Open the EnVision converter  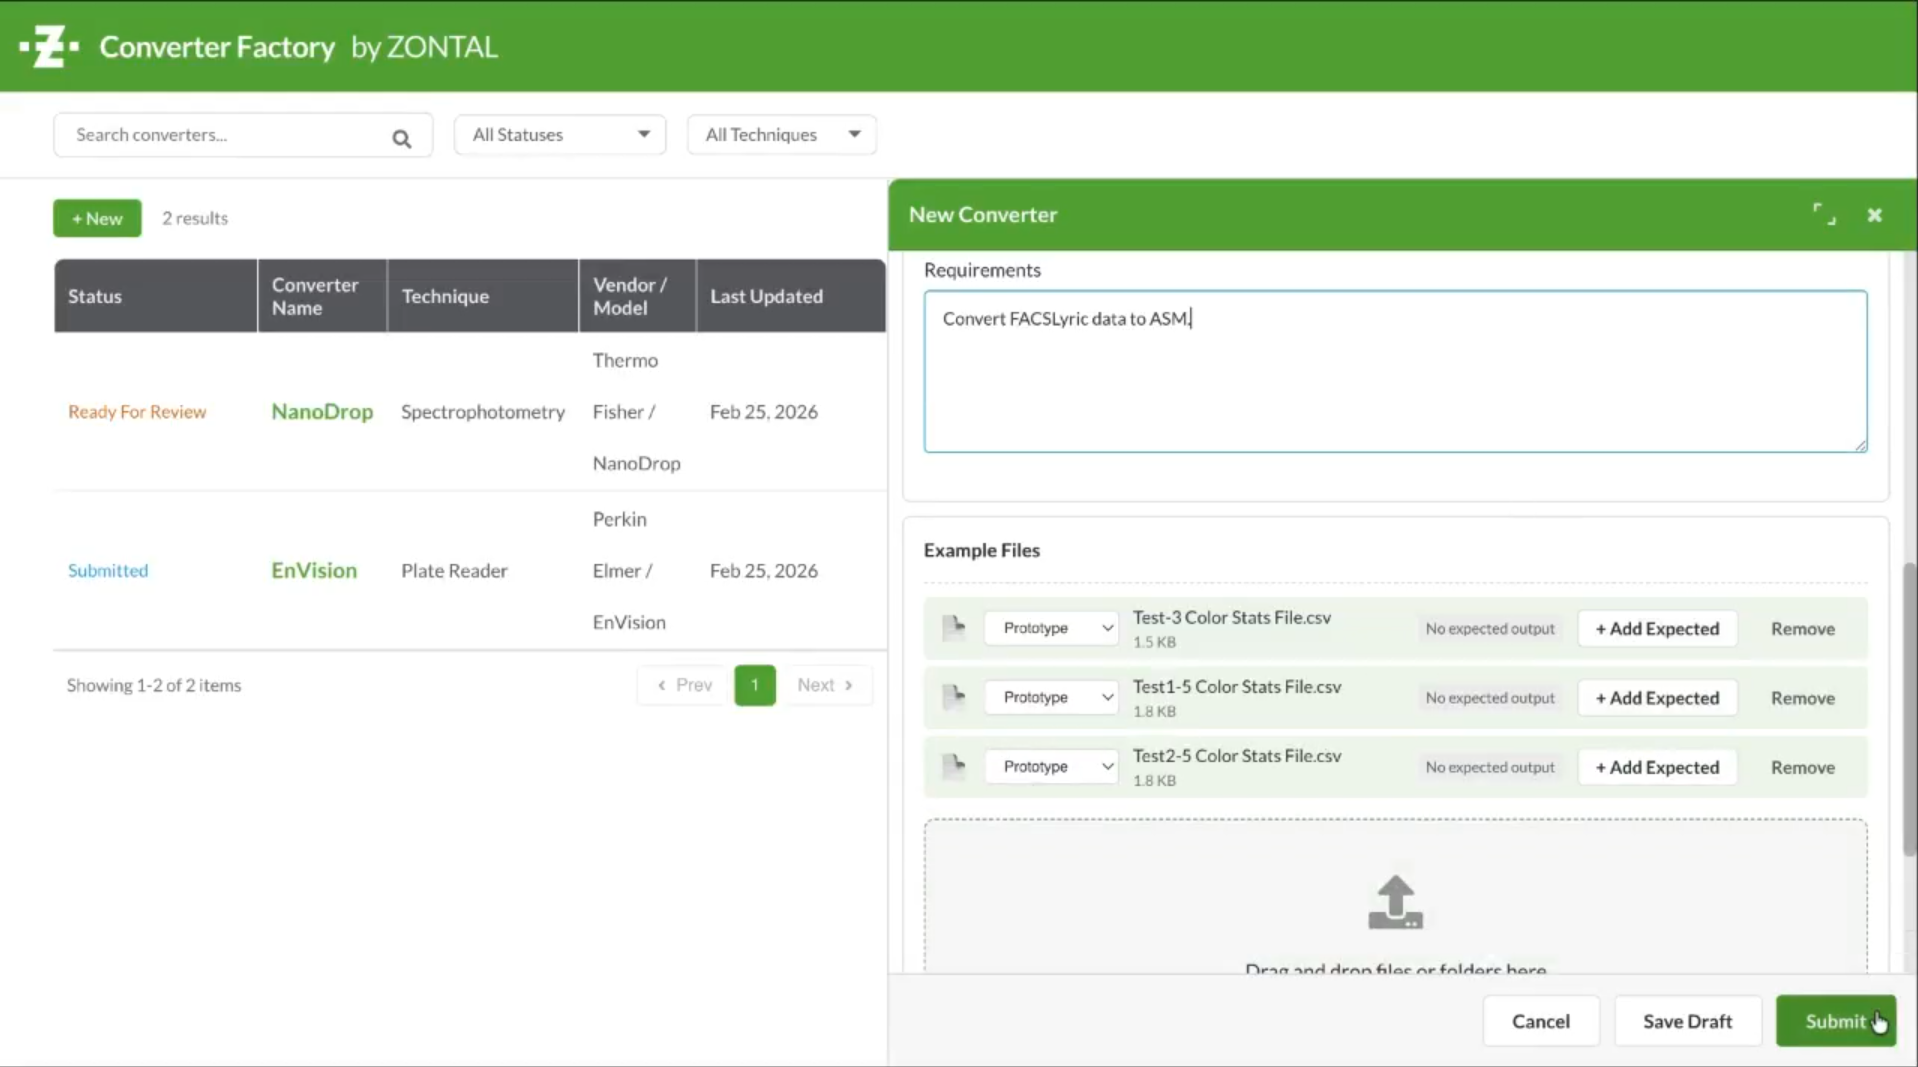click(x=314, y=570)
